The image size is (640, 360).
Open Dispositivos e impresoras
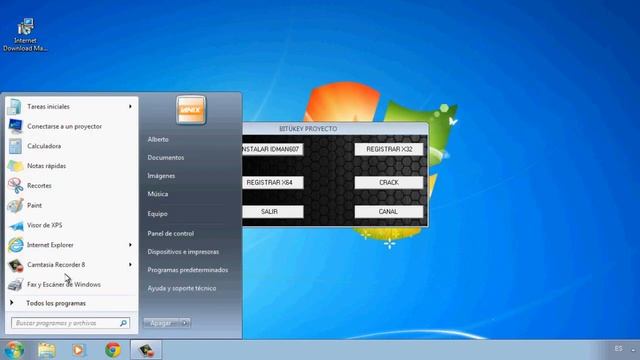183,252
